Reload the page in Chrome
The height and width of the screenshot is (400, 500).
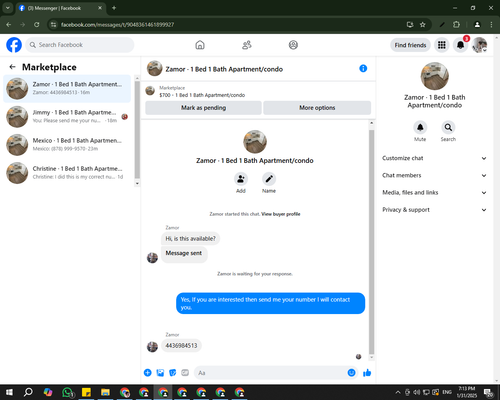(37, 25)
